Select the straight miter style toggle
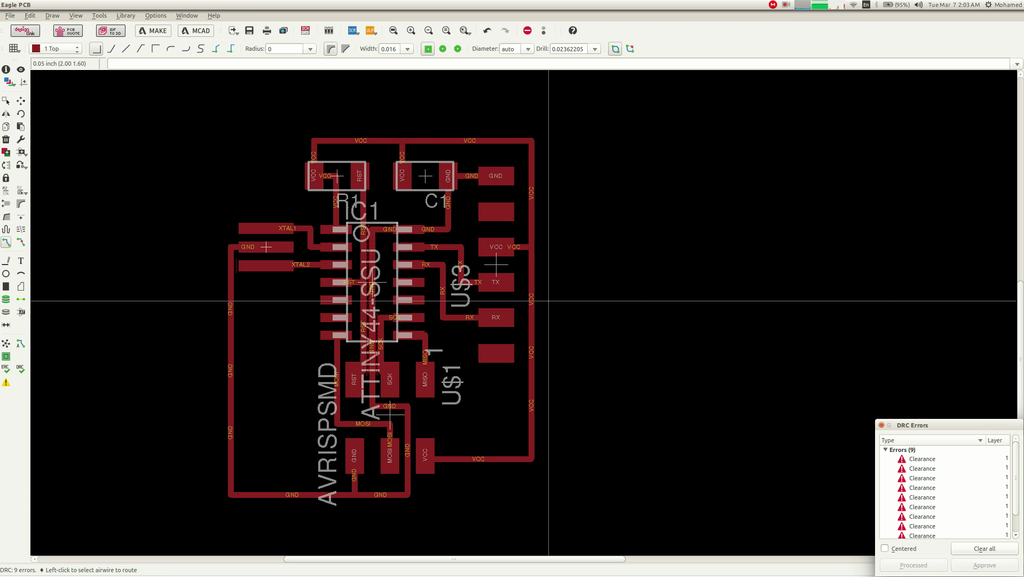1024x577 pixels. coord(345,49)
